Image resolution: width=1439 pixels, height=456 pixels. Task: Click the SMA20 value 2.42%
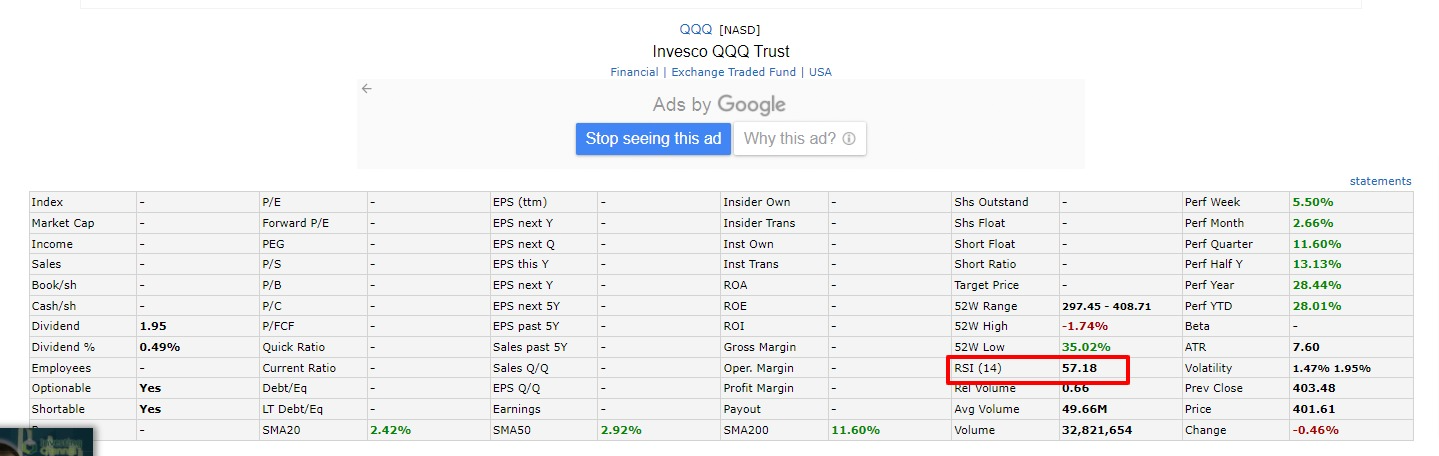tap(390, 430)
